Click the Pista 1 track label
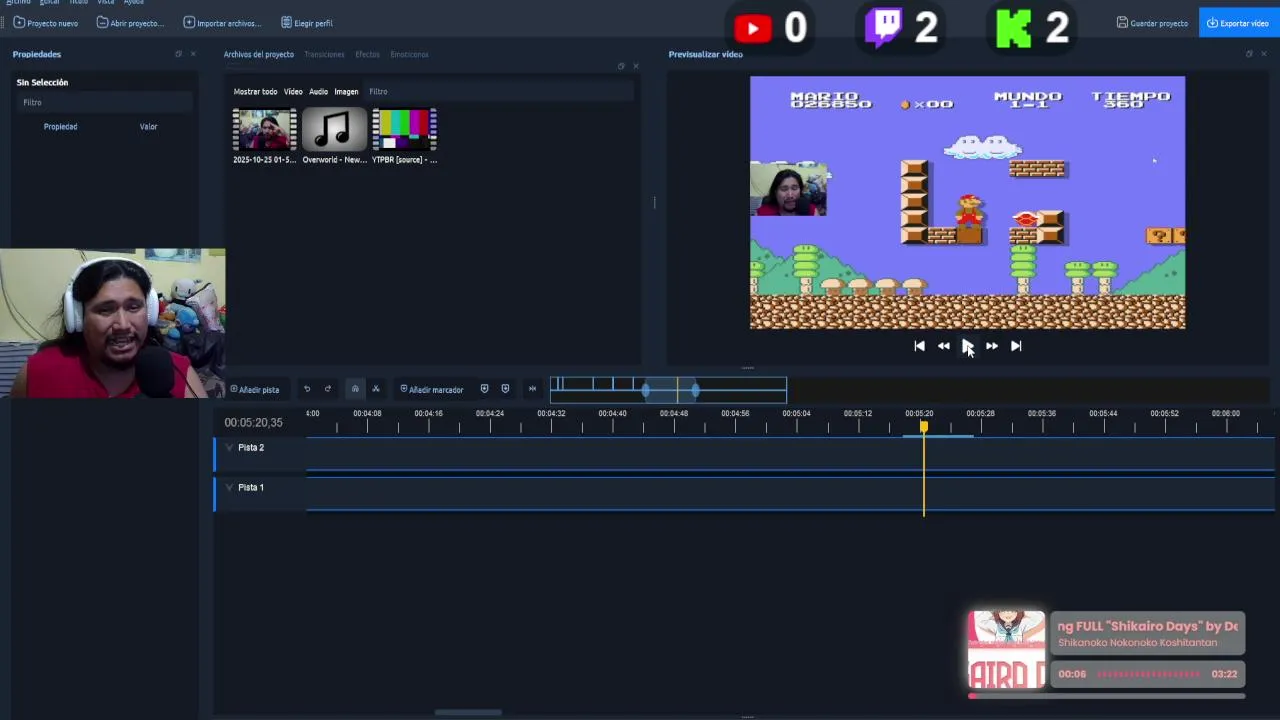Viewport: 1280px width, 720px height. point(251,487)
